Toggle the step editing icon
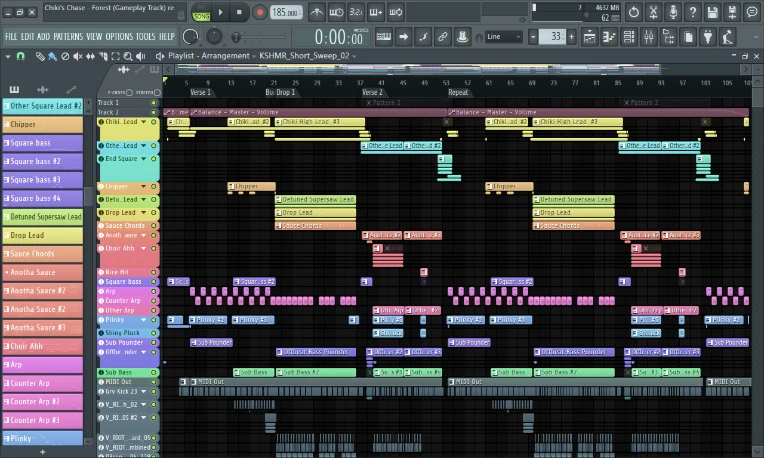This screenshot has height=458, width=764. pos(423,37)
